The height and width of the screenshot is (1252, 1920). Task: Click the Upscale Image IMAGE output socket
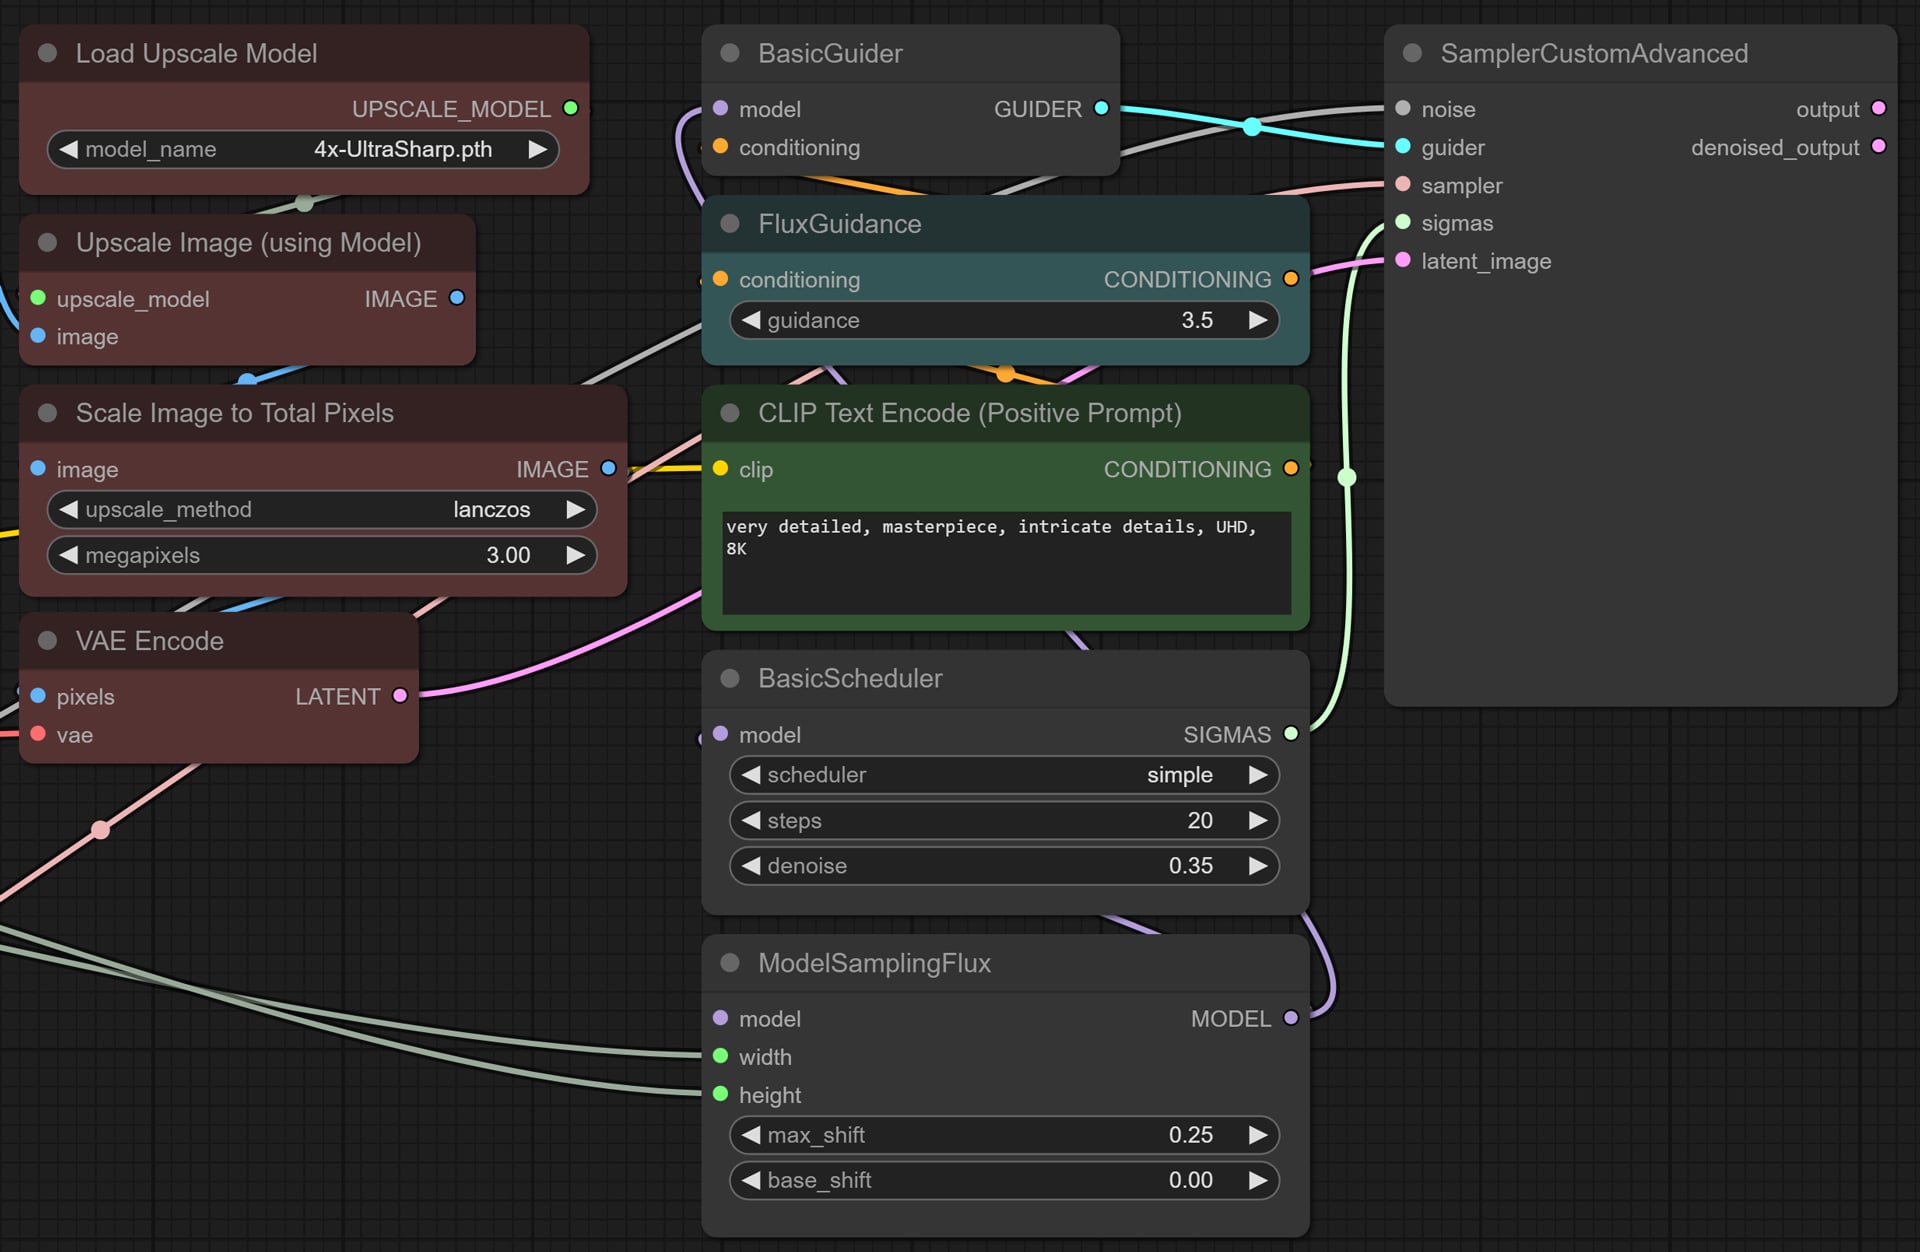coord(457,298)
